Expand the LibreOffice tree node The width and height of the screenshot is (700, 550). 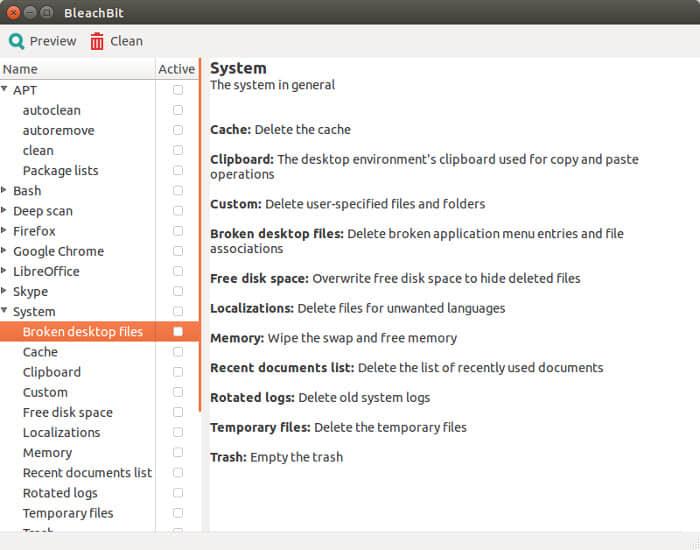click(5, 271)
